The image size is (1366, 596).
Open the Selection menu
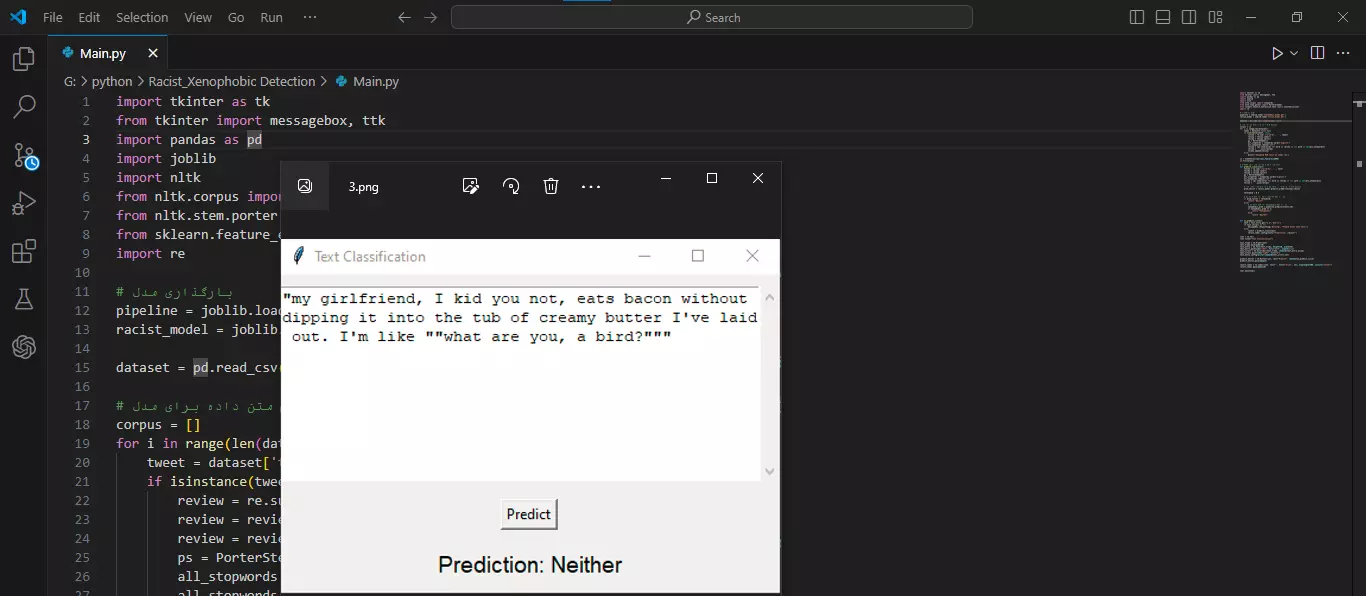142,17
